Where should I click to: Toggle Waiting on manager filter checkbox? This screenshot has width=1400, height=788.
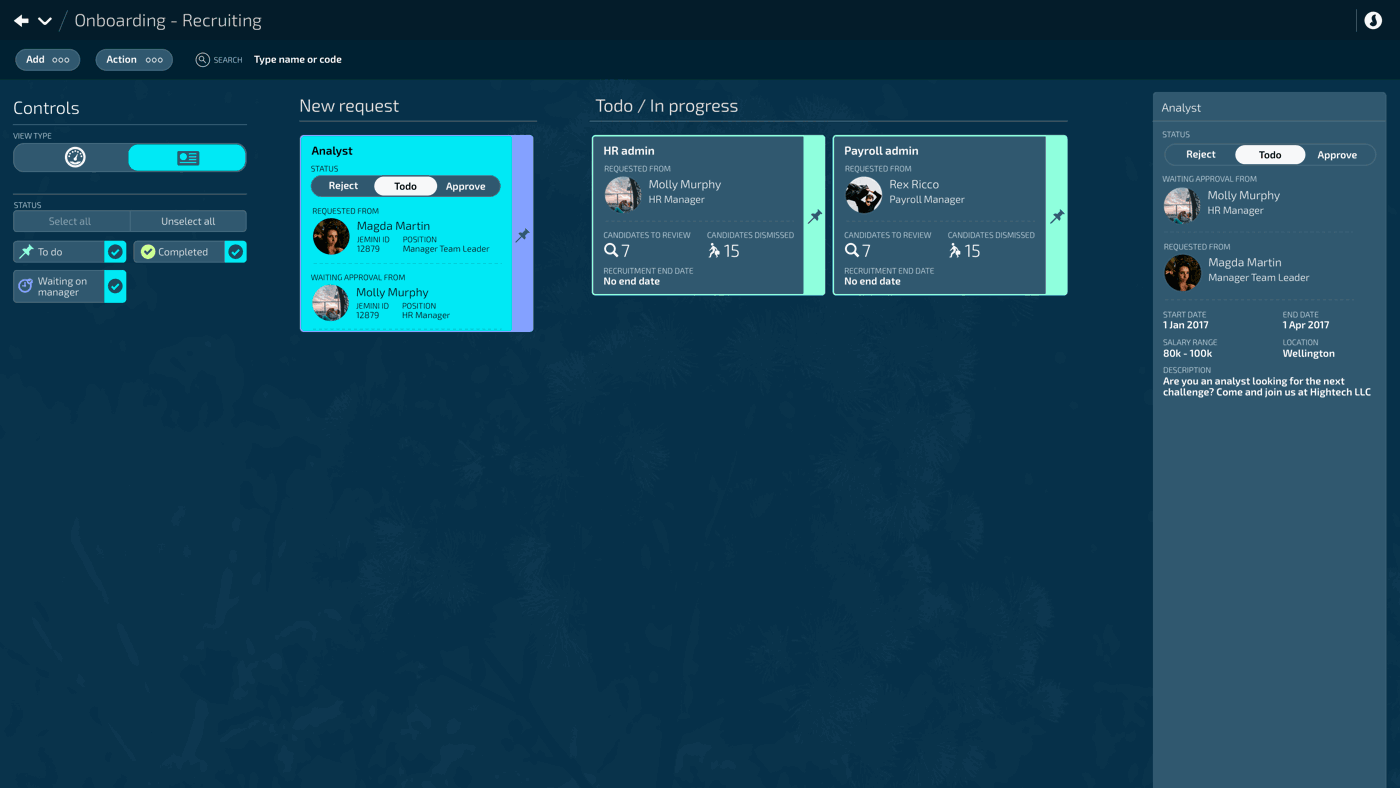pos(115,287)
